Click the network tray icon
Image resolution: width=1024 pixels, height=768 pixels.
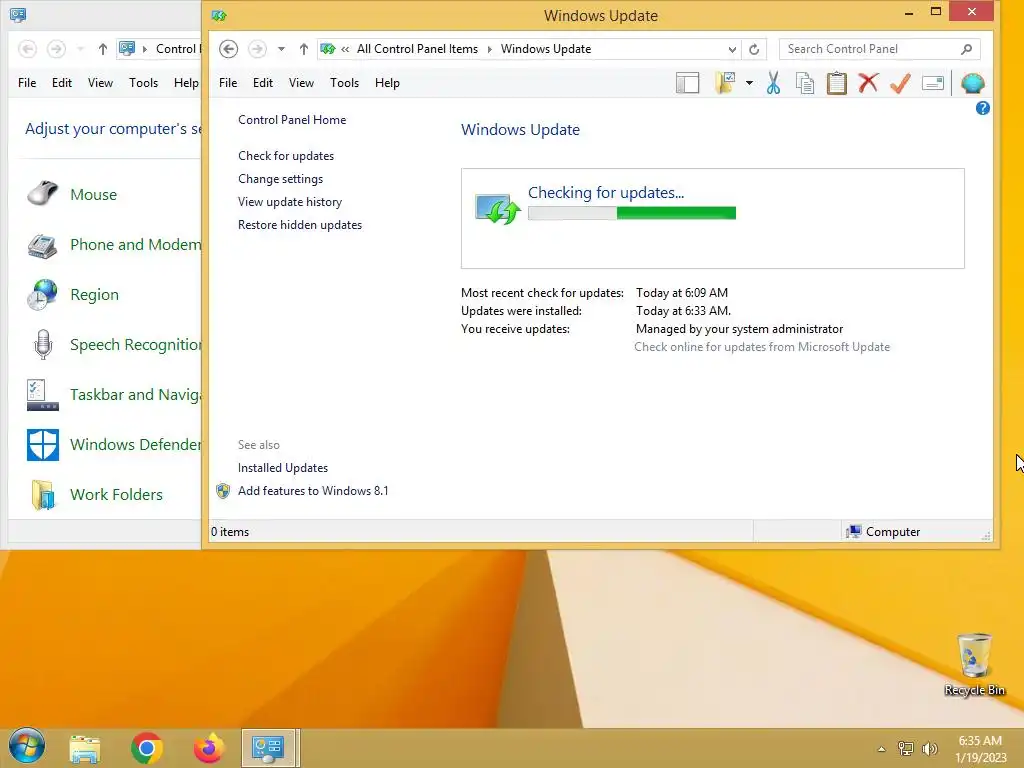(x=906, y=749)
